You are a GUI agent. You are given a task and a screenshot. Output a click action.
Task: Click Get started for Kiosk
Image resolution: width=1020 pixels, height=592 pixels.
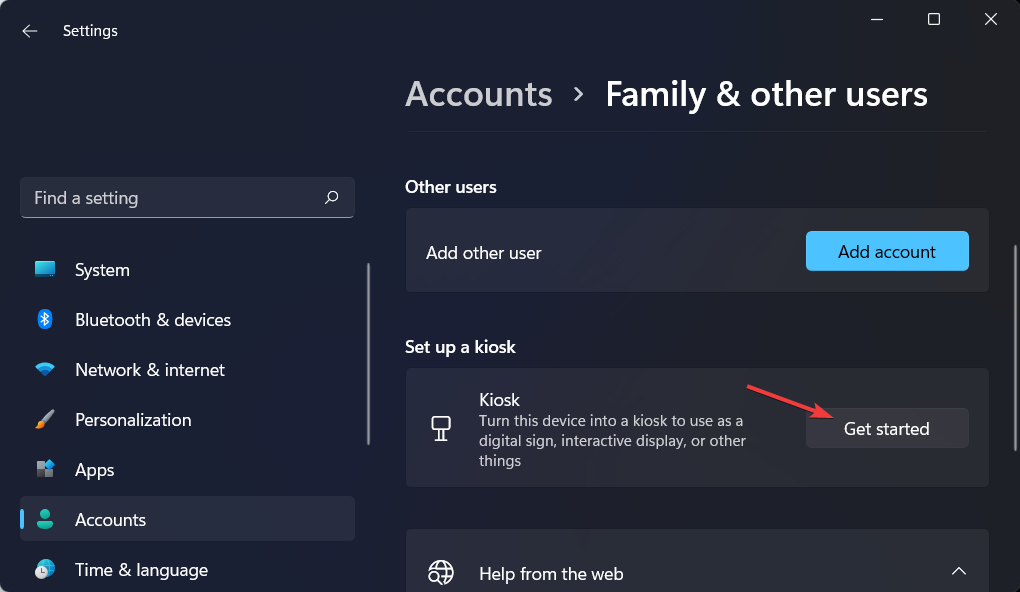[886, 429]
